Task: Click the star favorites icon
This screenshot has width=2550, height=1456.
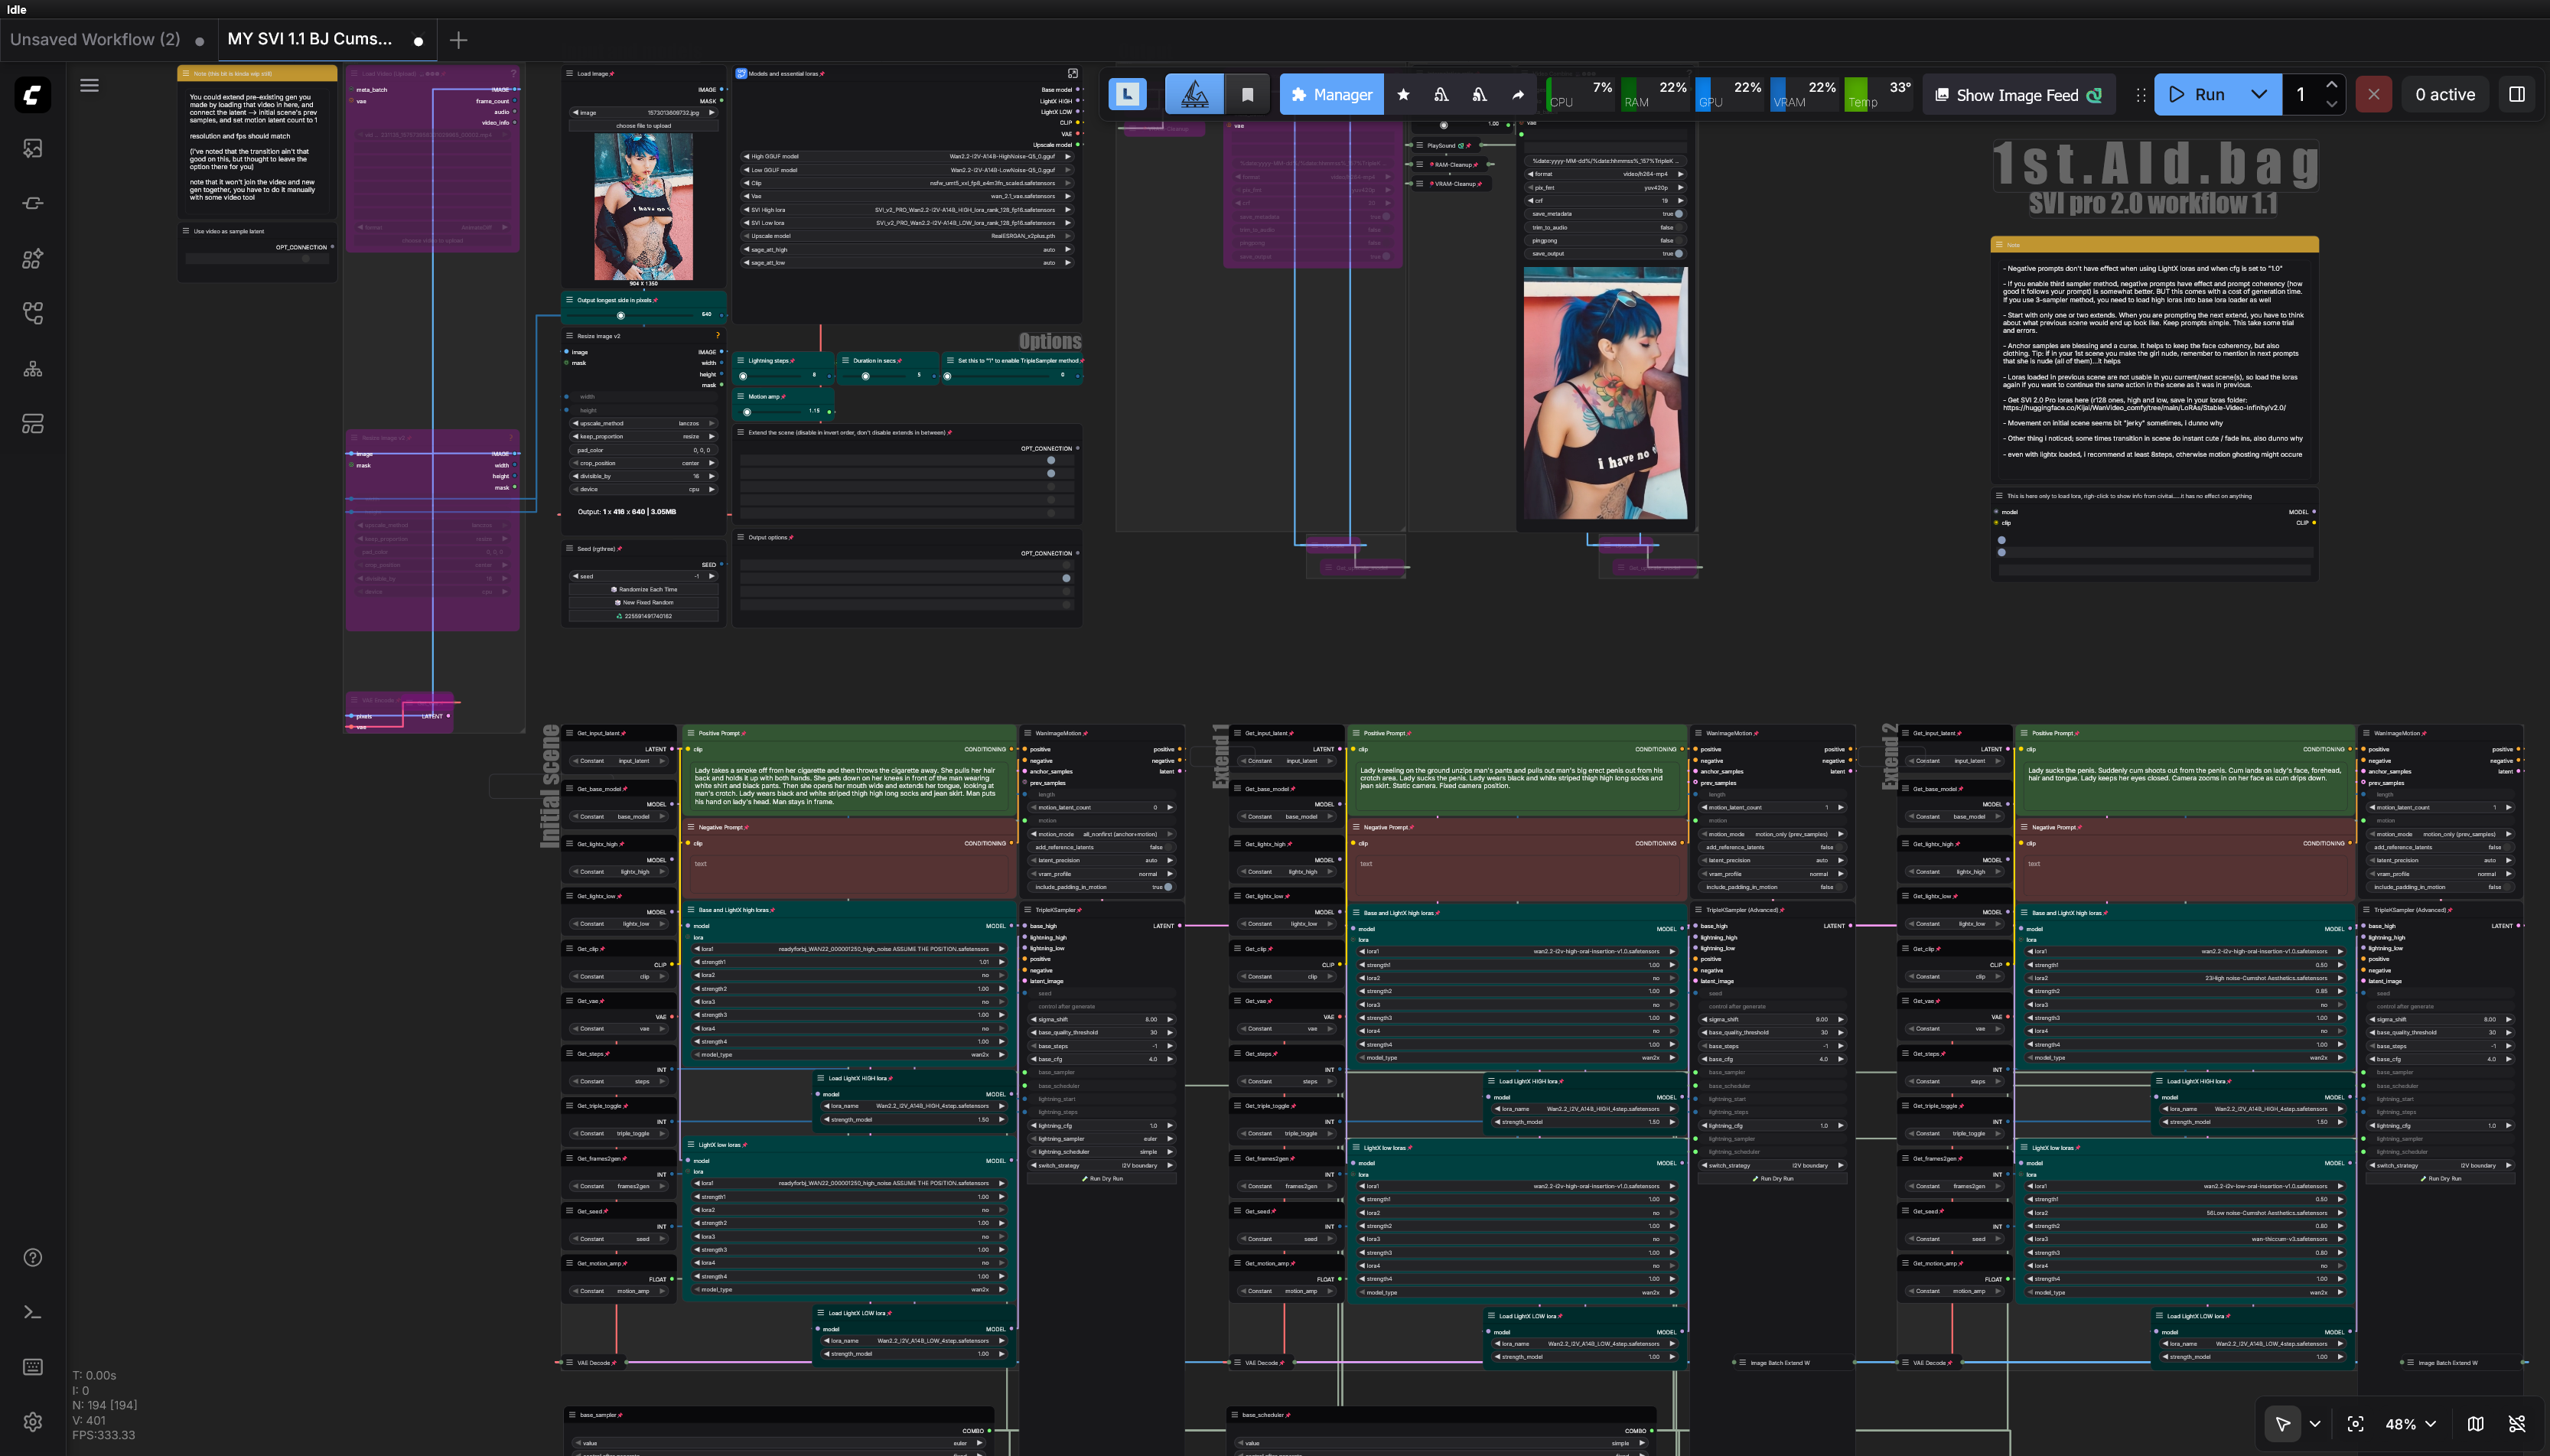Action: pos(1403,95)
